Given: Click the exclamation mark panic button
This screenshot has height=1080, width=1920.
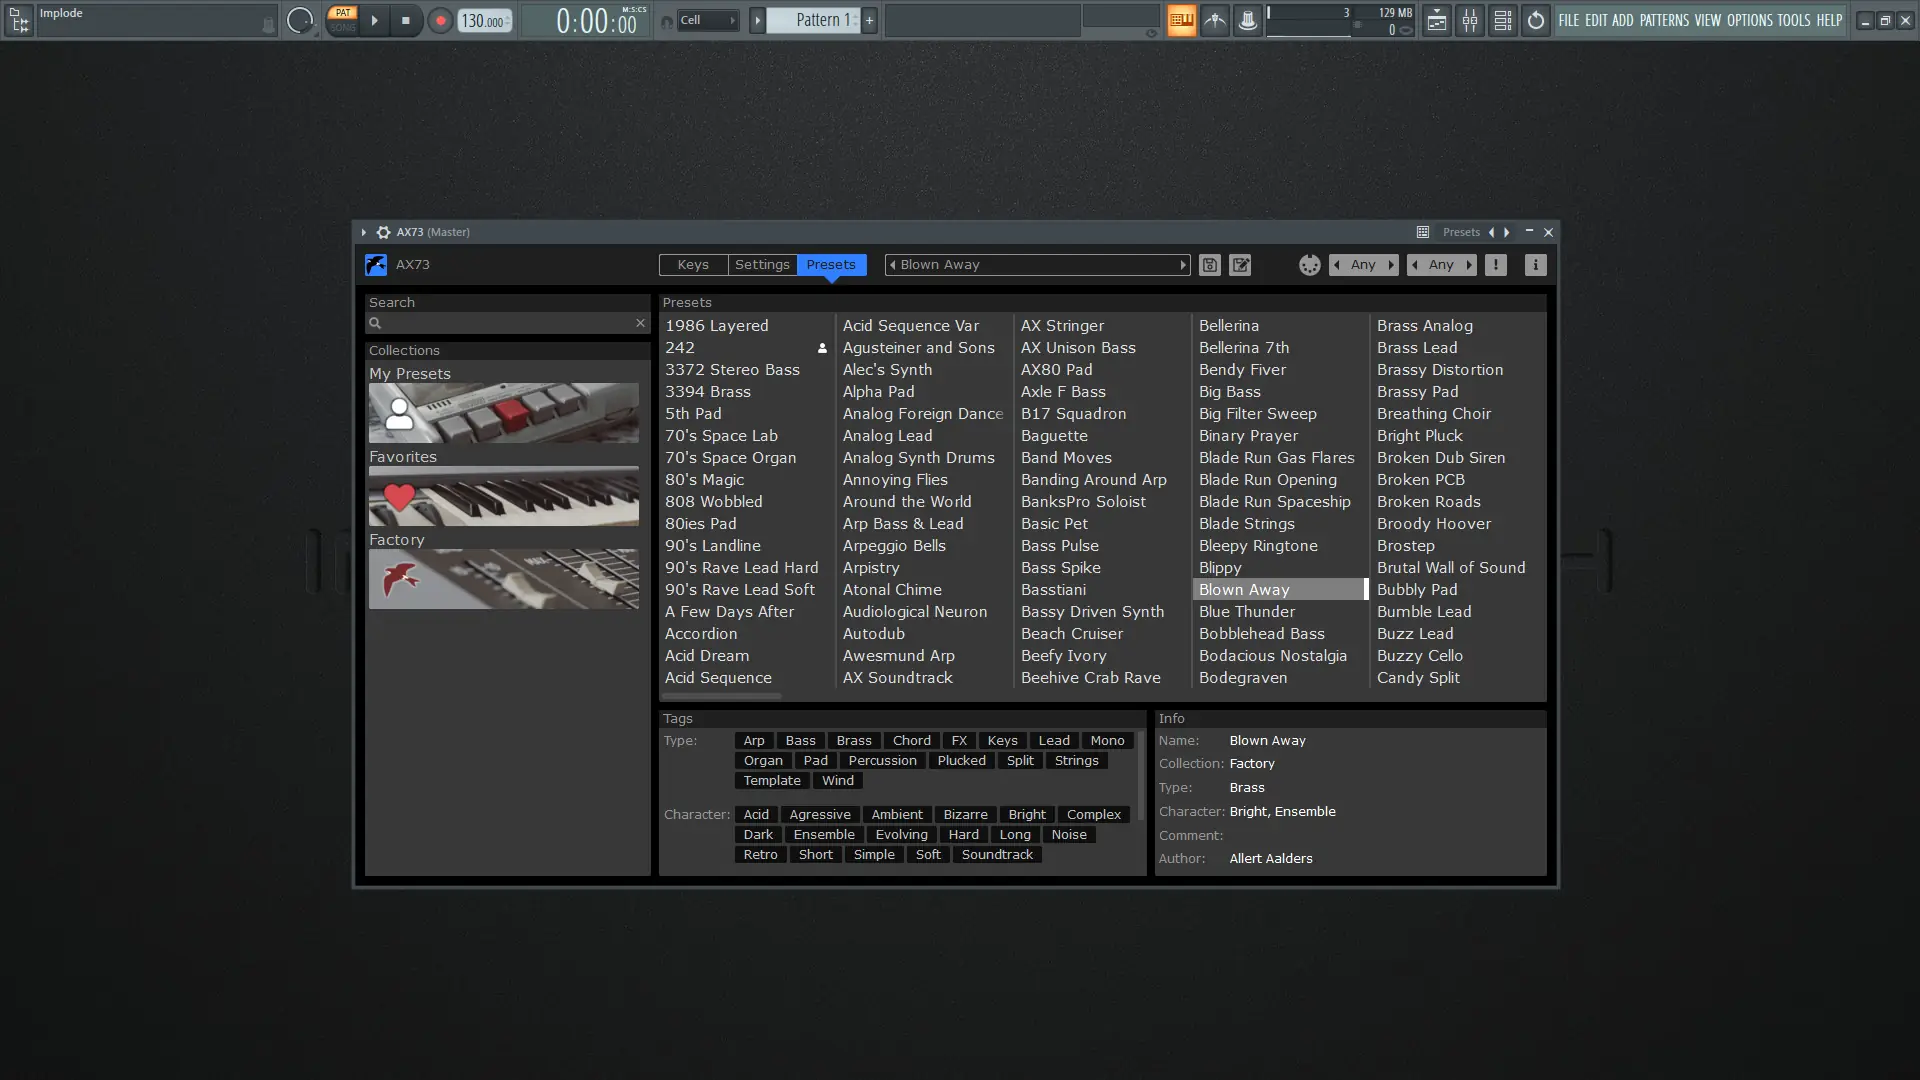Looking at the screenshot, I should [x=1495, y=265].
